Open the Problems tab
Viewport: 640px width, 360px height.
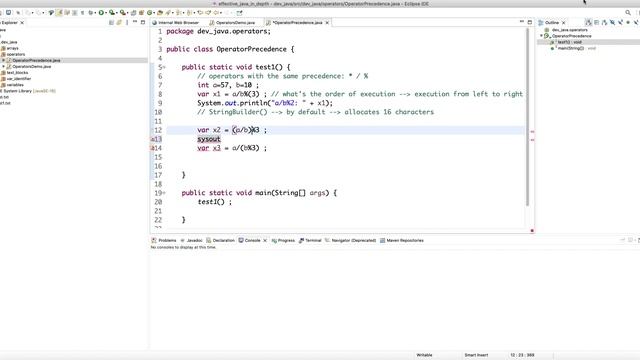(164, 240)
